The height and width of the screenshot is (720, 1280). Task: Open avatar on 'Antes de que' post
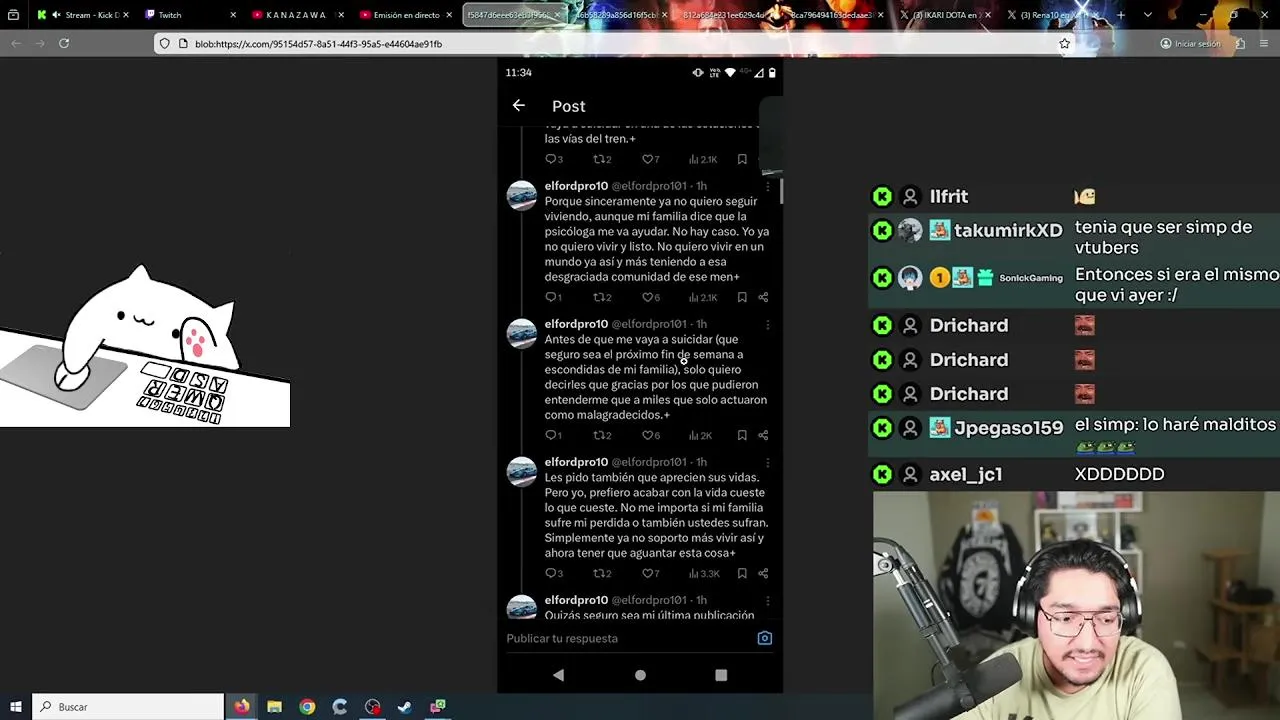pos(521,333)
